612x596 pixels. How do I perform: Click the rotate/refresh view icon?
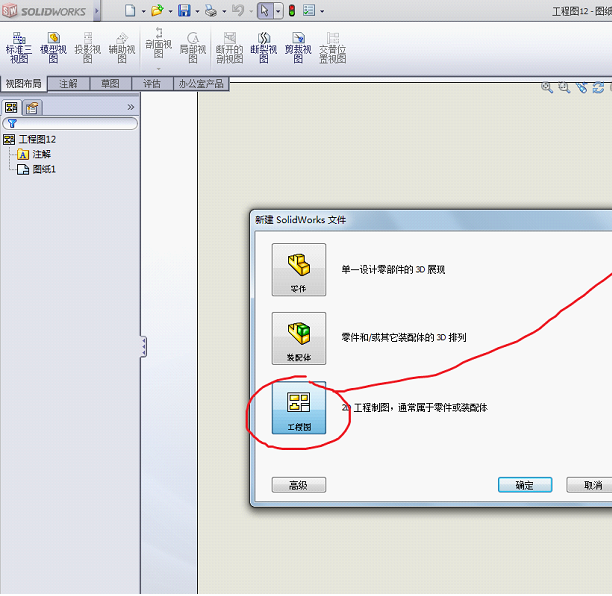pyautogui.click(x=598, y=87)
